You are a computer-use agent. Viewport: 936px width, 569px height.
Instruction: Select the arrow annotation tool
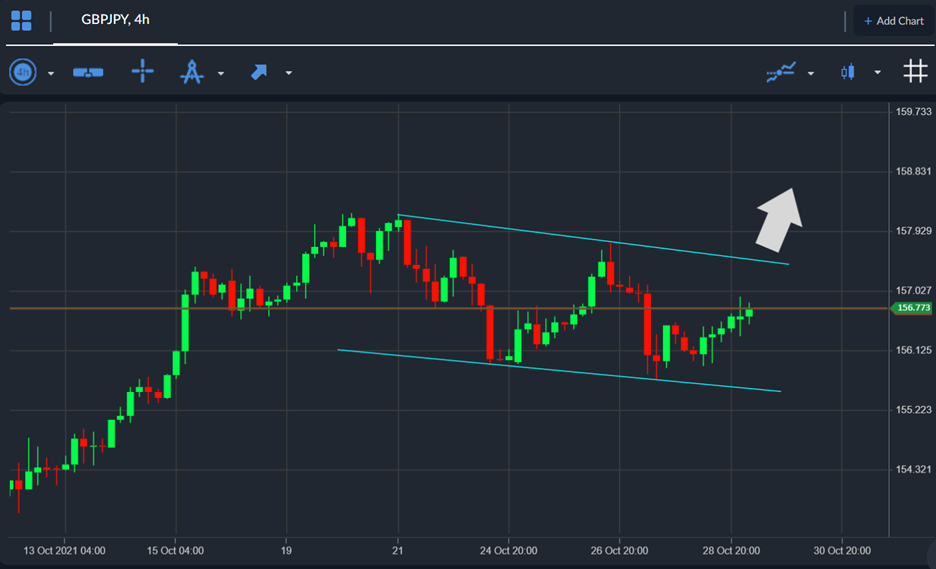(258, 72)
